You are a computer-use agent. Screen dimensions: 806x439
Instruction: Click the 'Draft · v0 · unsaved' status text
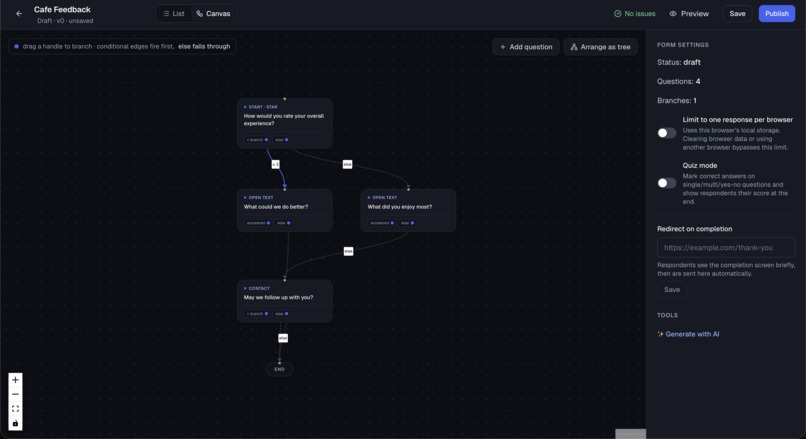click(x=65, y=21)
